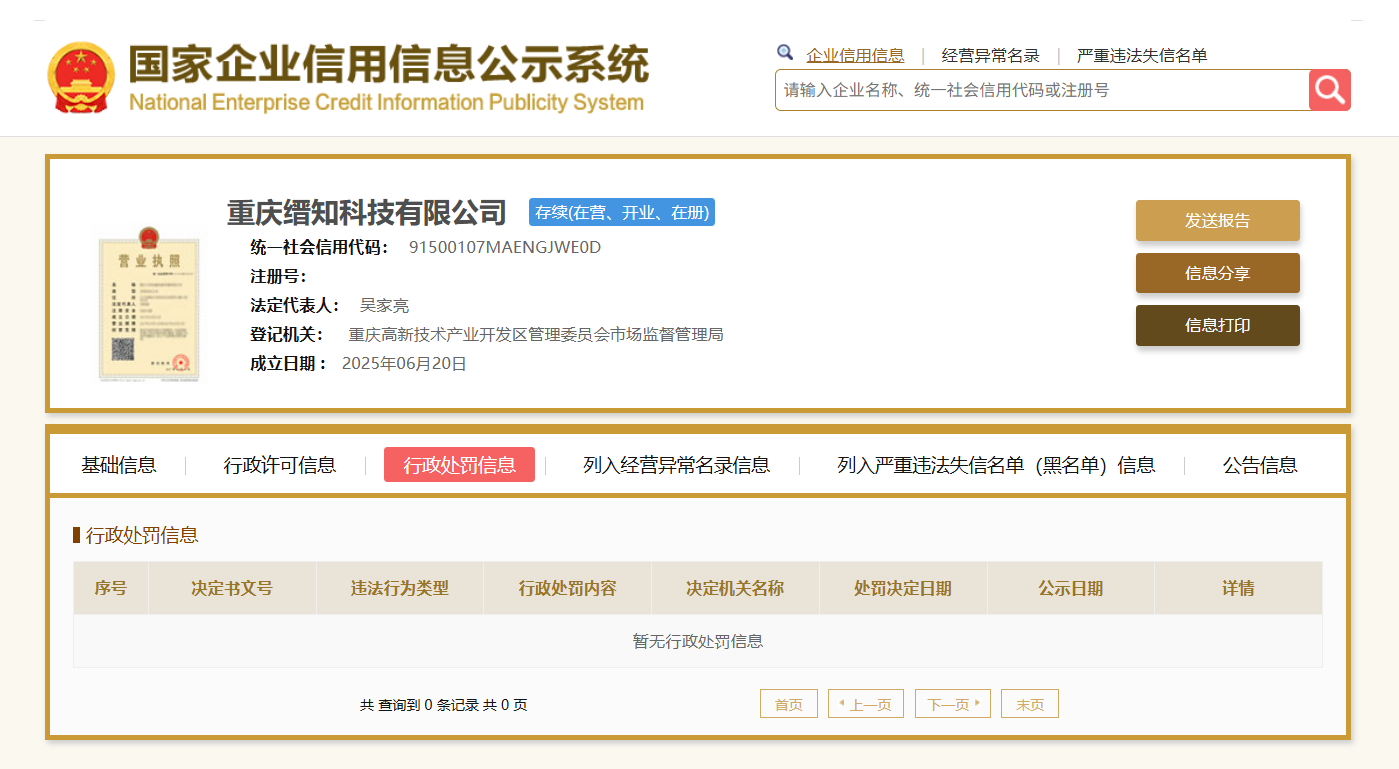Click the 决定书文号 column header
This screenshot has height=769, width=1399.
pyautogui.click(x=232, y=588)
